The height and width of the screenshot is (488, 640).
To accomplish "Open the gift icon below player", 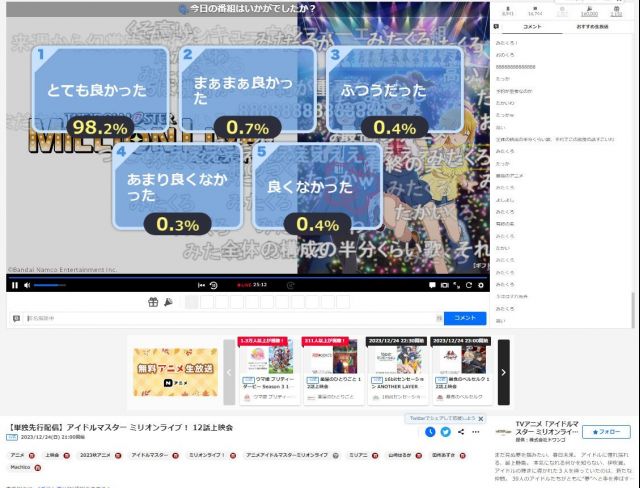I will point(153,302).
